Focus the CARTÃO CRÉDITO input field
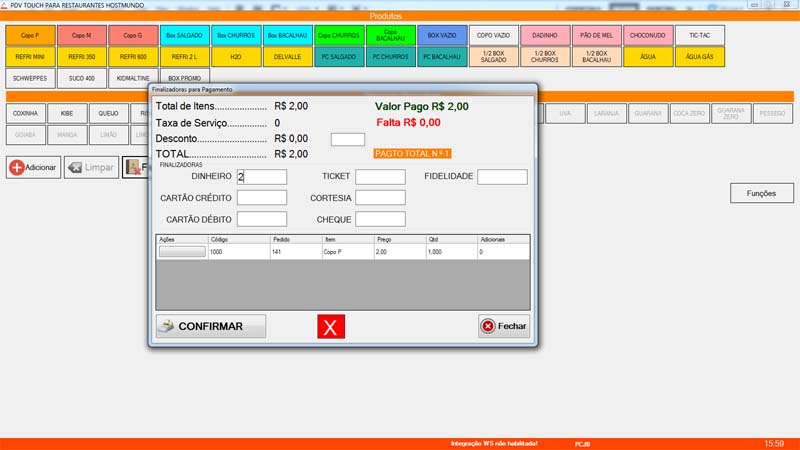Viewport: 800px width, 450px height. pos(262,198)
